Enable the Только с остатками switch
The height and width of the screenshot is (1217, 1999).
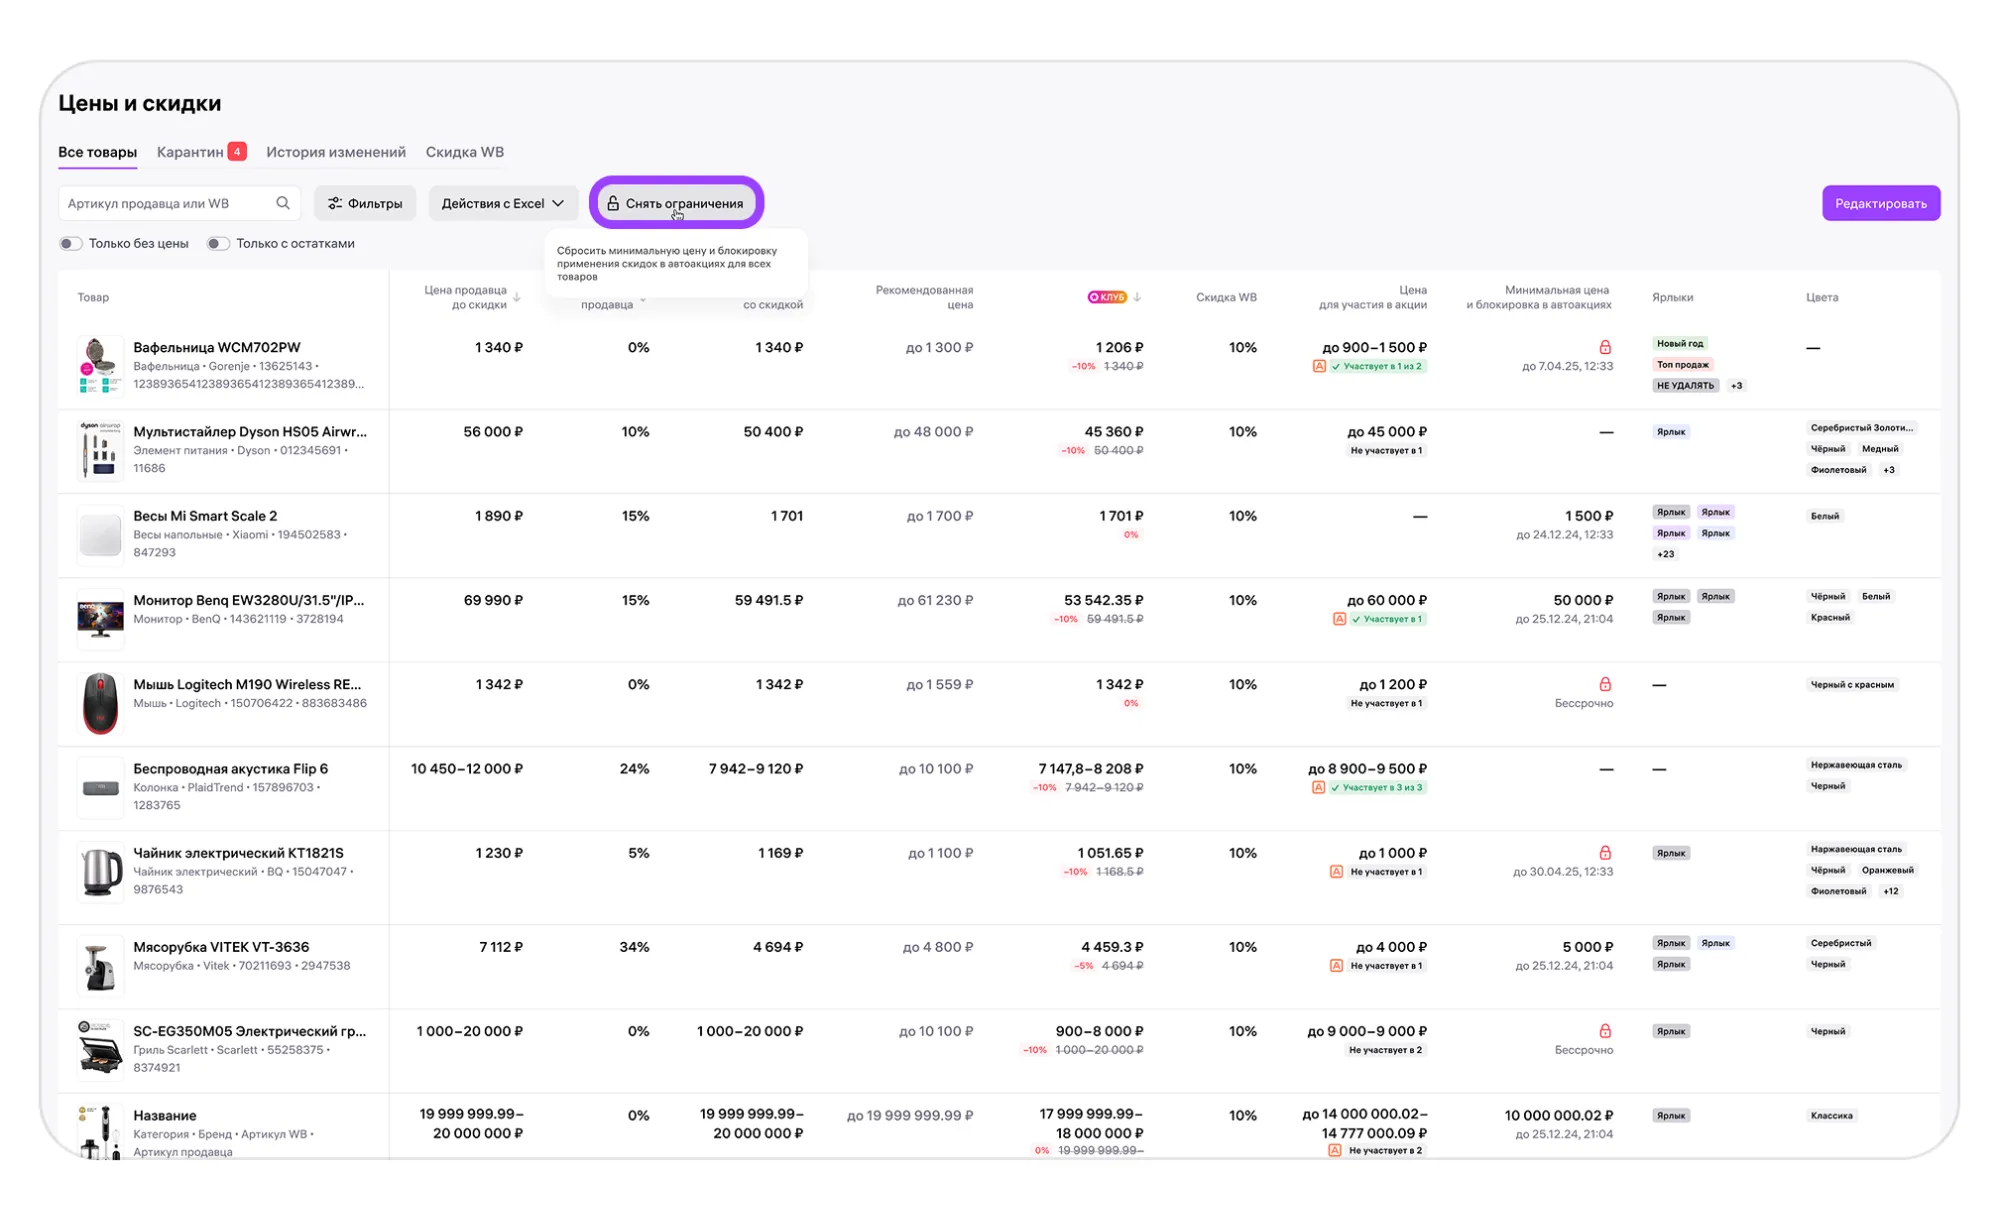(x=217, y=243)
